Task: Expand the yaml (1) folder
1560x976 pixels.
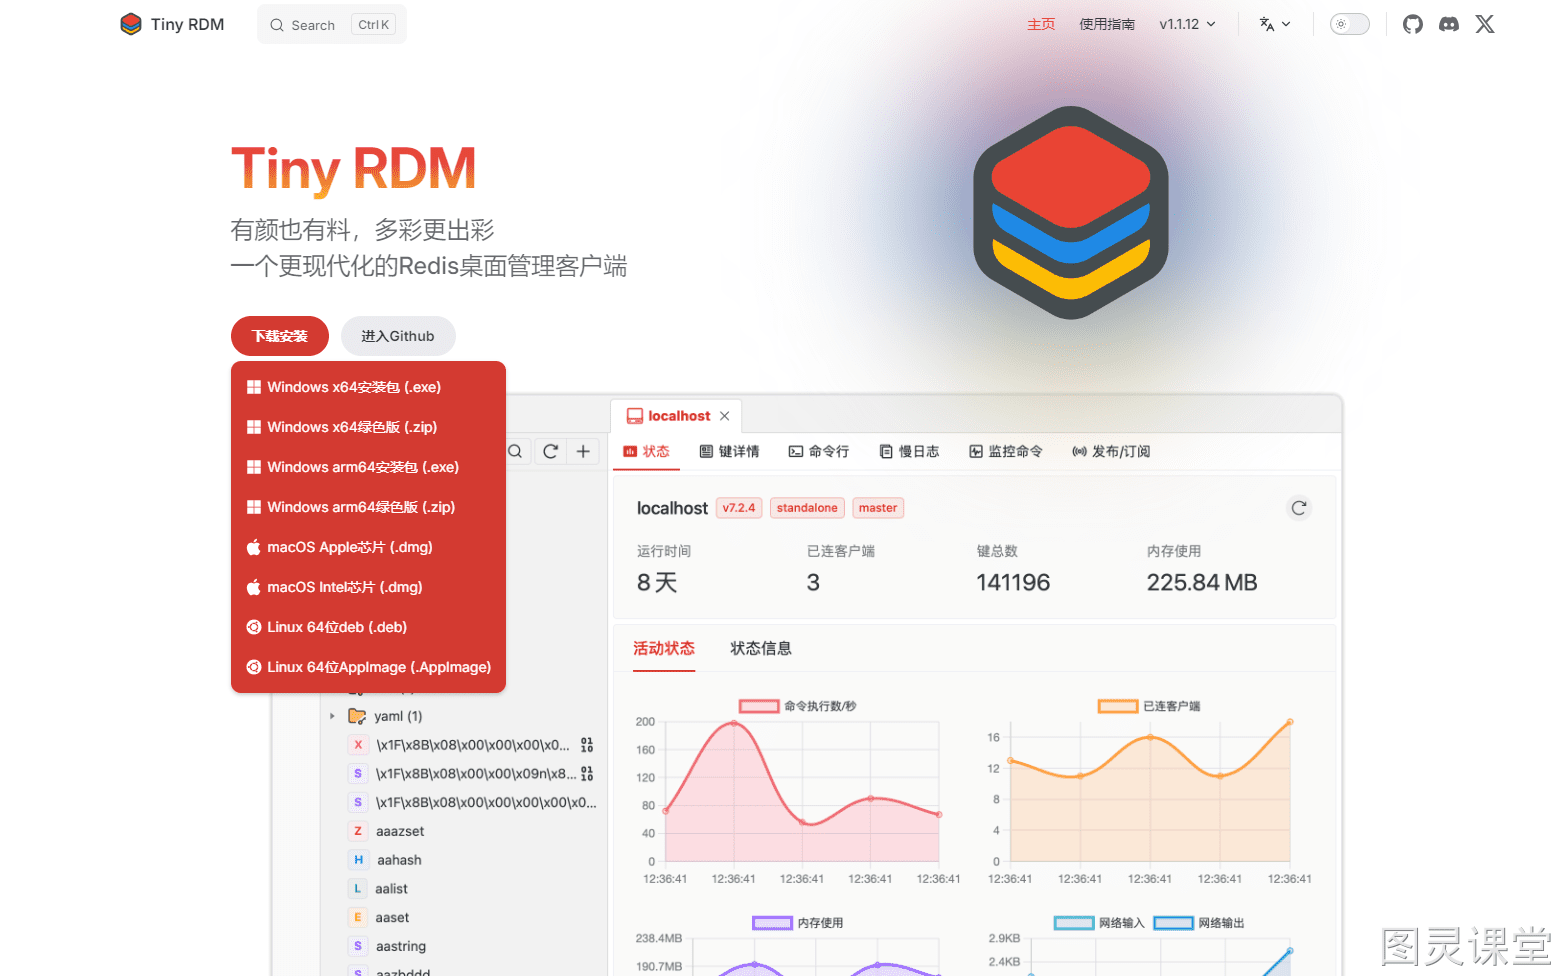Action: tap(332, 716)
